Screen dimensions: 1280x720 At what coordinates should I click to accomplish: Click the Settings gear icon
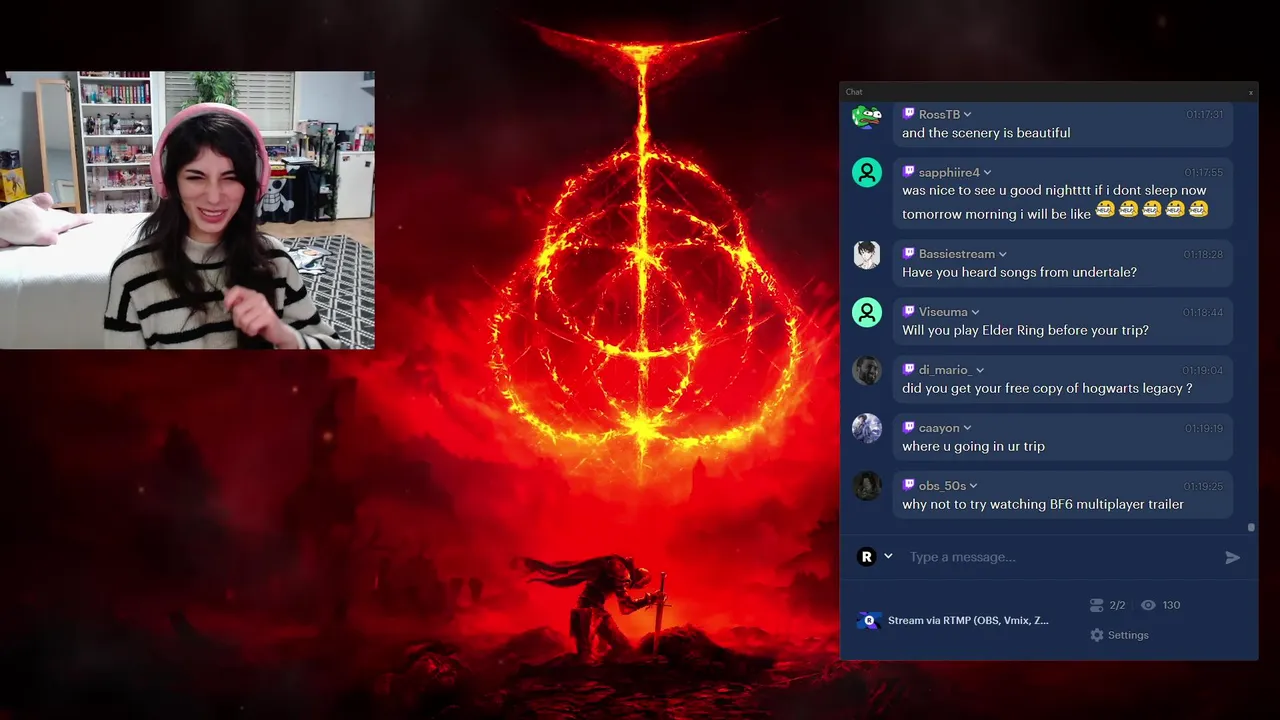[x=1097, y=635]
